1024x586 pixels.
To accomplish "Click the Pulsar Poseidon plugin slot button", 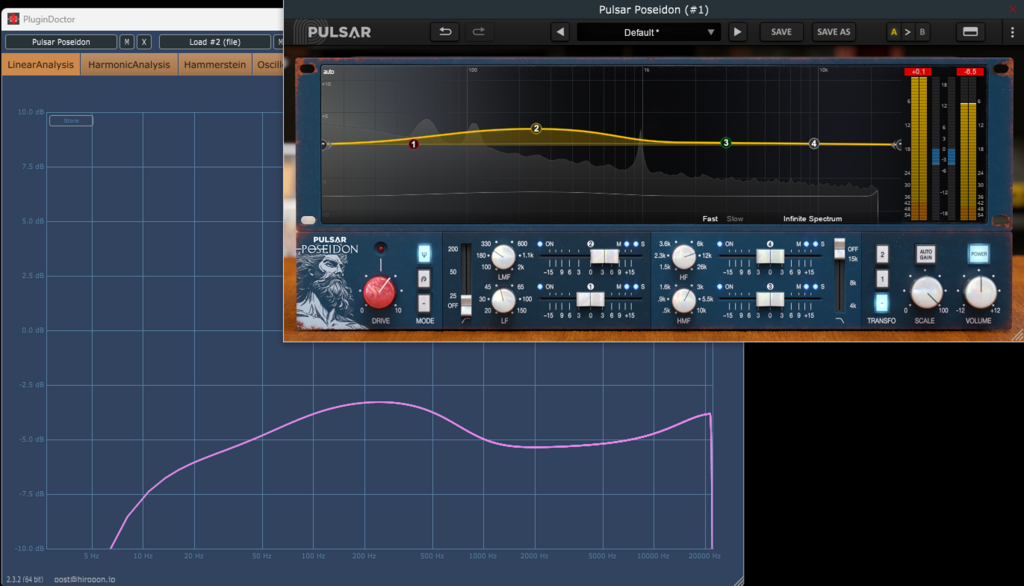I will 61,42.
